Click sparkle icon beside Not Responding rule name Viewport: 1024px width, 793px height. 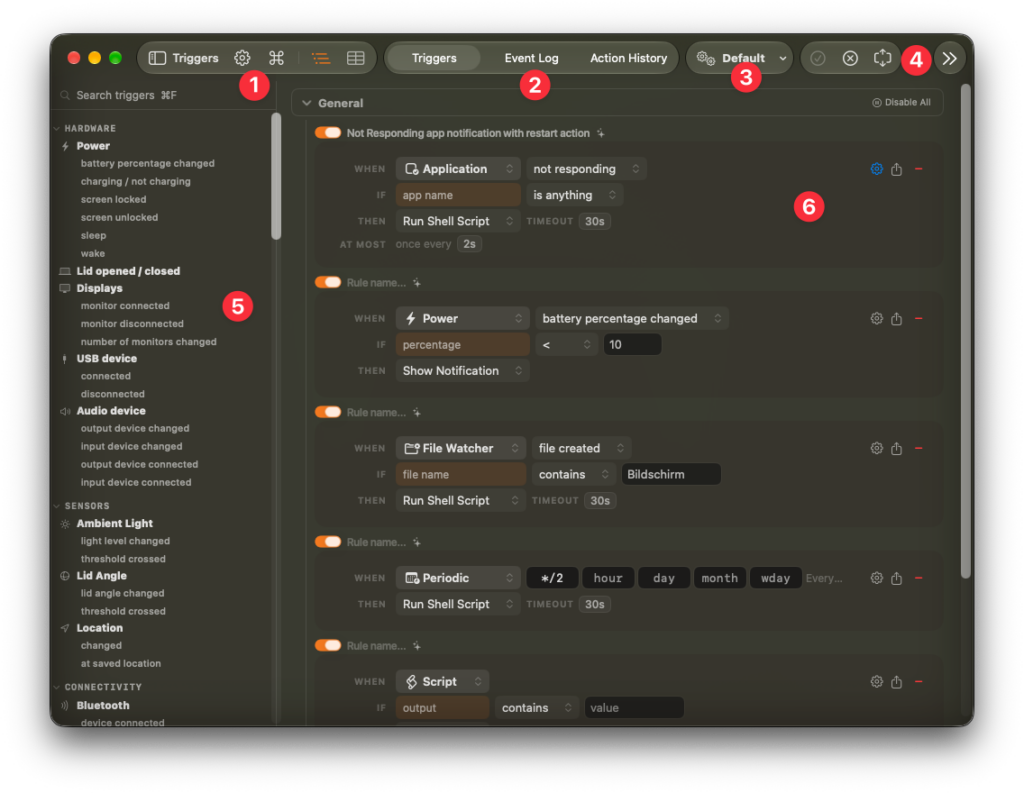point(600,133)
